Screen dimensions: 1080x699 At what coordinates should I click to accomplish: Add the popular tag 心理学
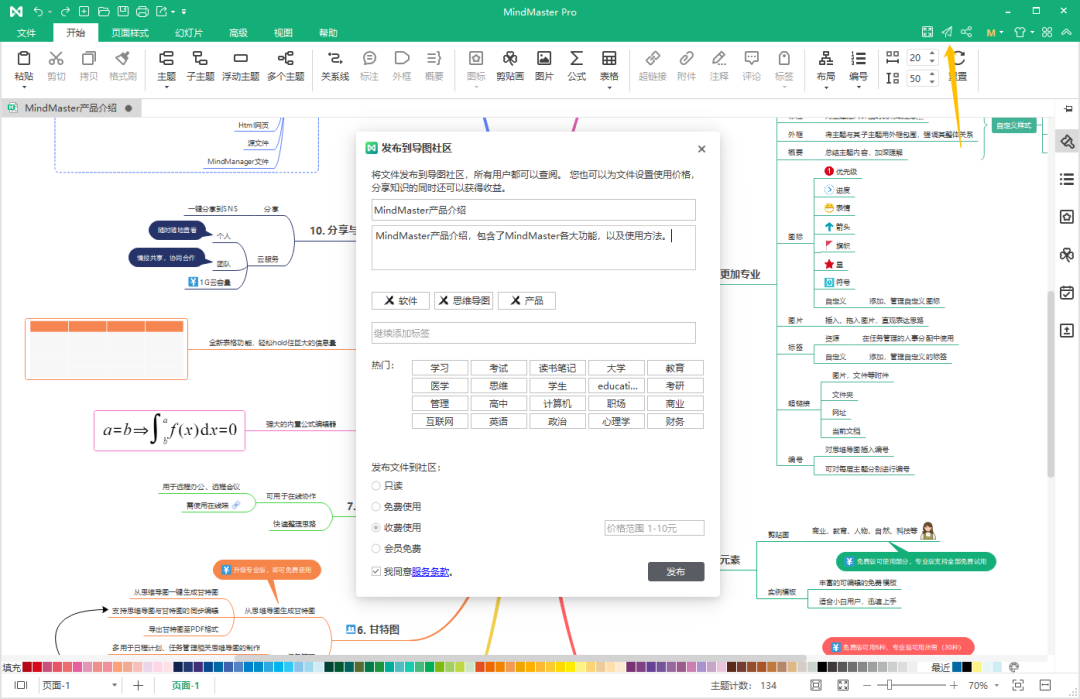[616, 421]
